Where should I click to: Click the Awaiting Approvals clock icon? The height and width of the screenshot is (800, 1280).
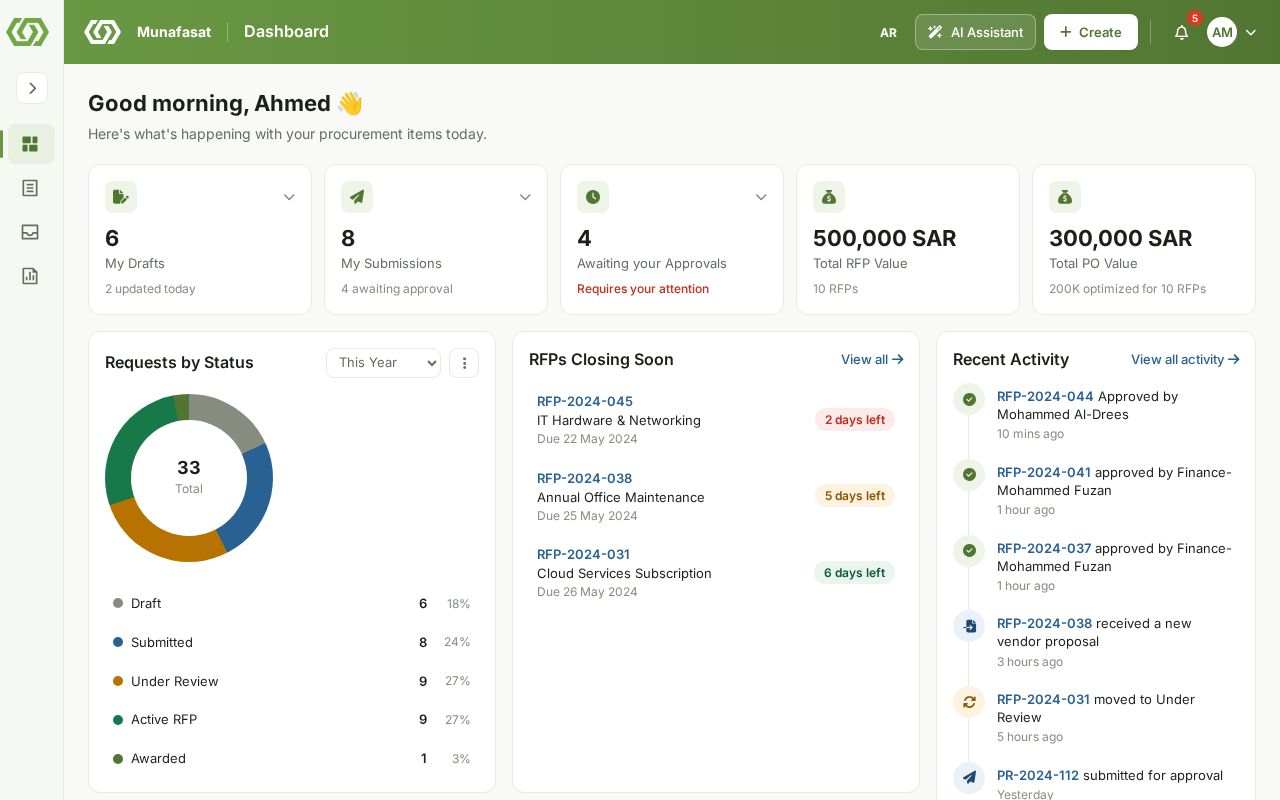point(593,197)
